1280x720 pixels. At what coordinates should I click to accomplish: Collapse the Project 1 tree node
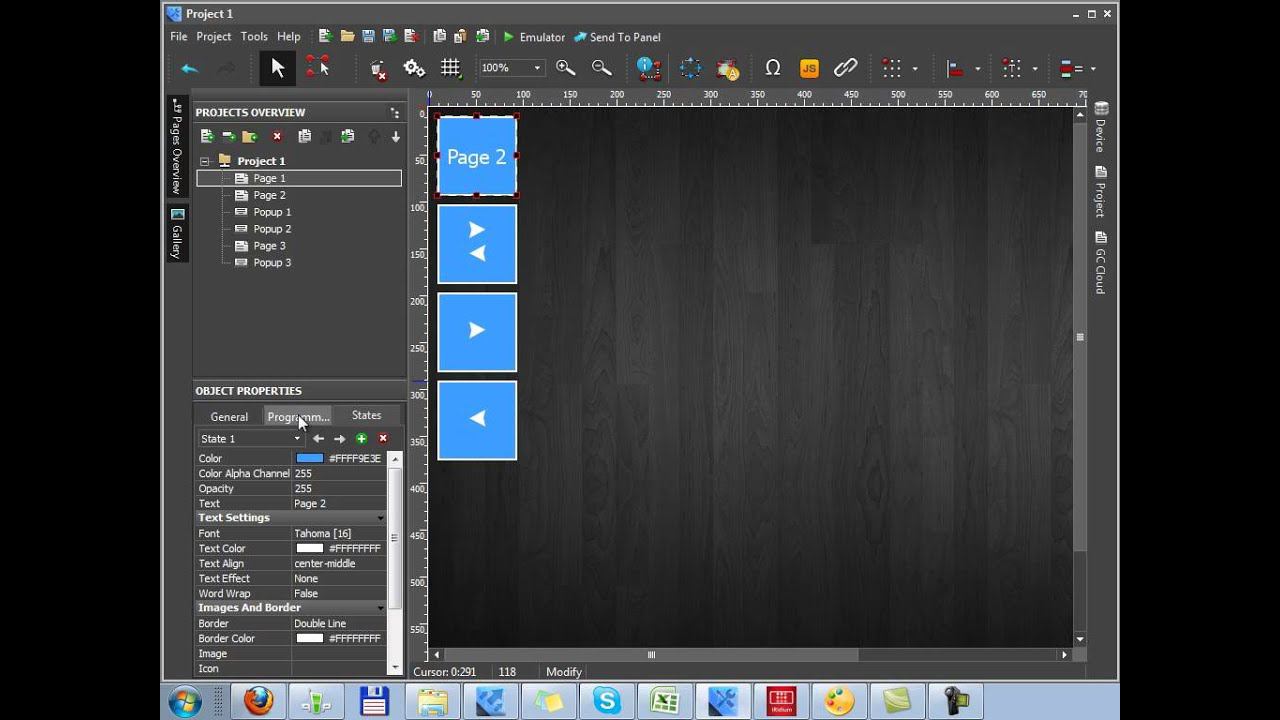(x=205, y=161)
